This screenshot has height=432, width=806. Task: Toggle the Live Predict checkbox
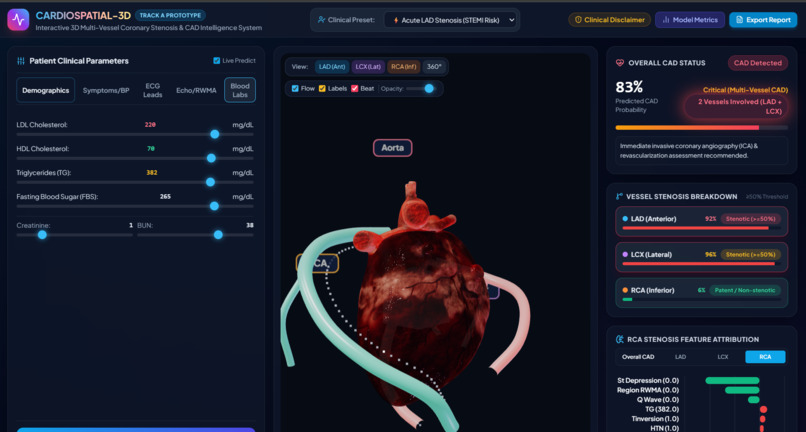click(x=216, y=61)
